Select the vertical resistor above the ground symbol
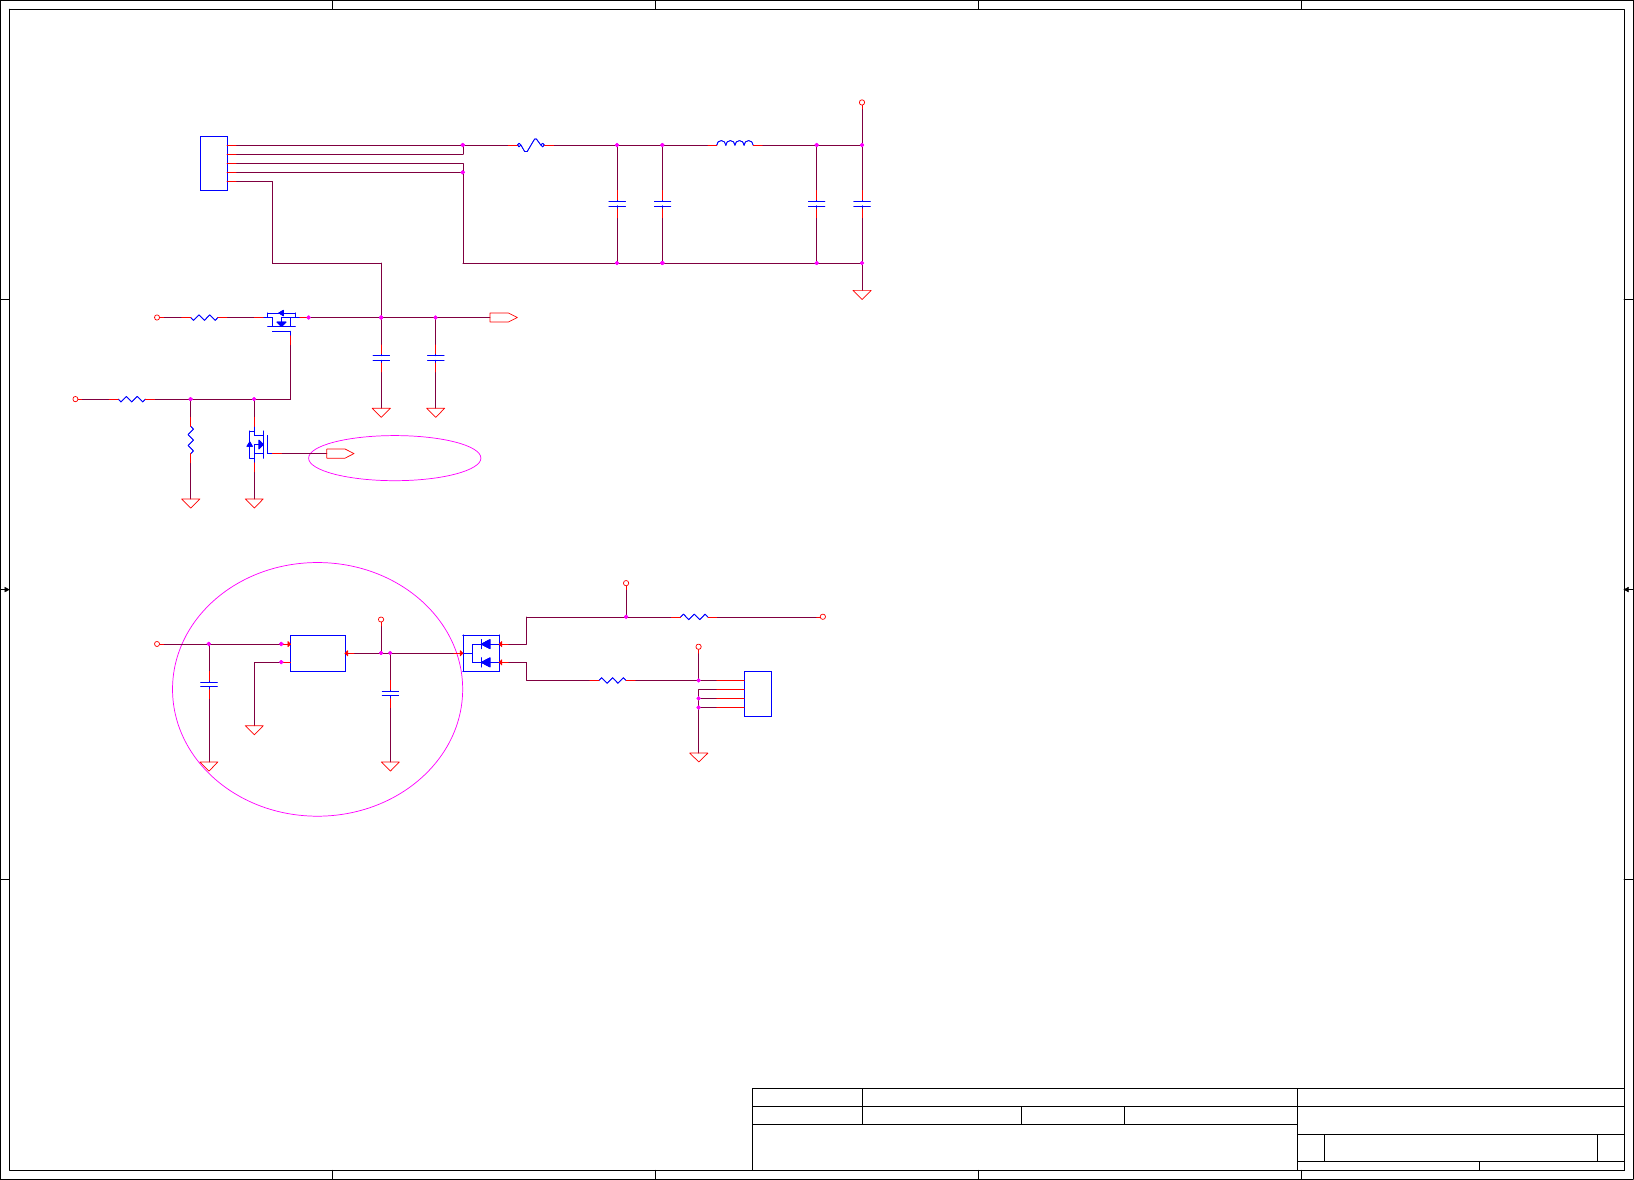This screenshot has height=1180, width=1634. pyautogui.click(x=190, y=440)
